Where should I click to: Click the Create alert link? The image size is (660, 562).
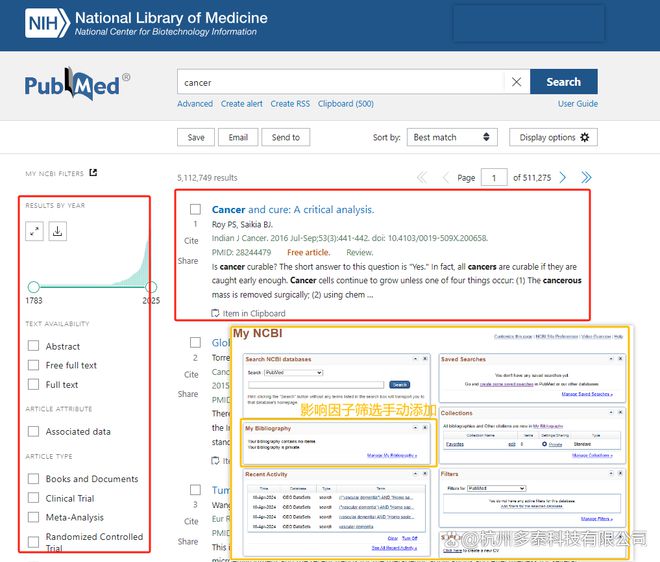pyautogui.click(x=242, y=104)
